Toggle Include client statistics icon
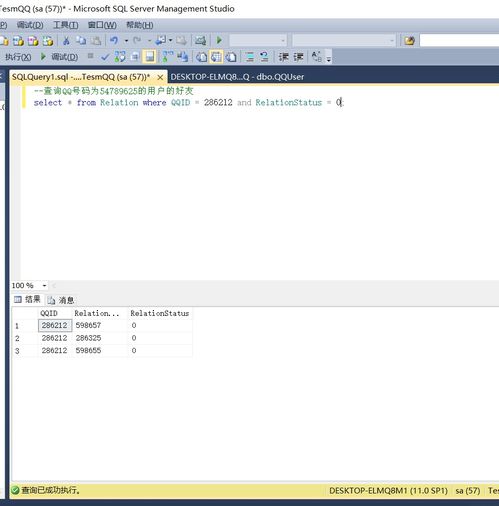This screenshot has width=499, height=506. tap(182, 57)
